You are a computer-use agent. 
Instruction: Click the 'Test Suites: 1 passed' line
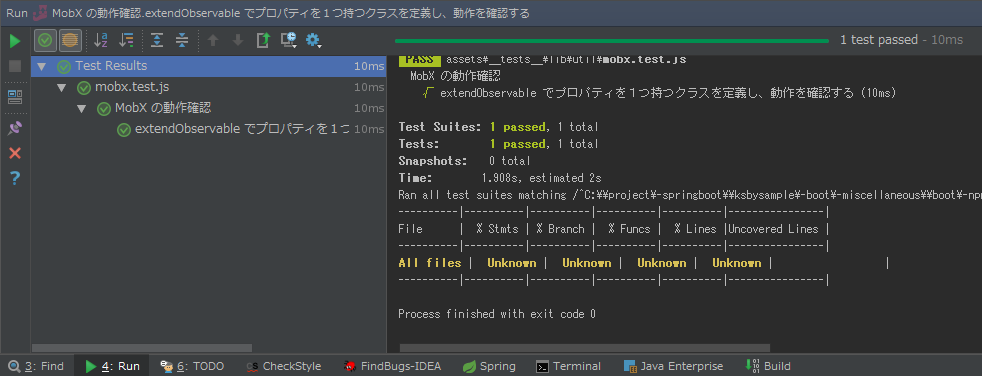pyautogui.click(x=498, y=127)
